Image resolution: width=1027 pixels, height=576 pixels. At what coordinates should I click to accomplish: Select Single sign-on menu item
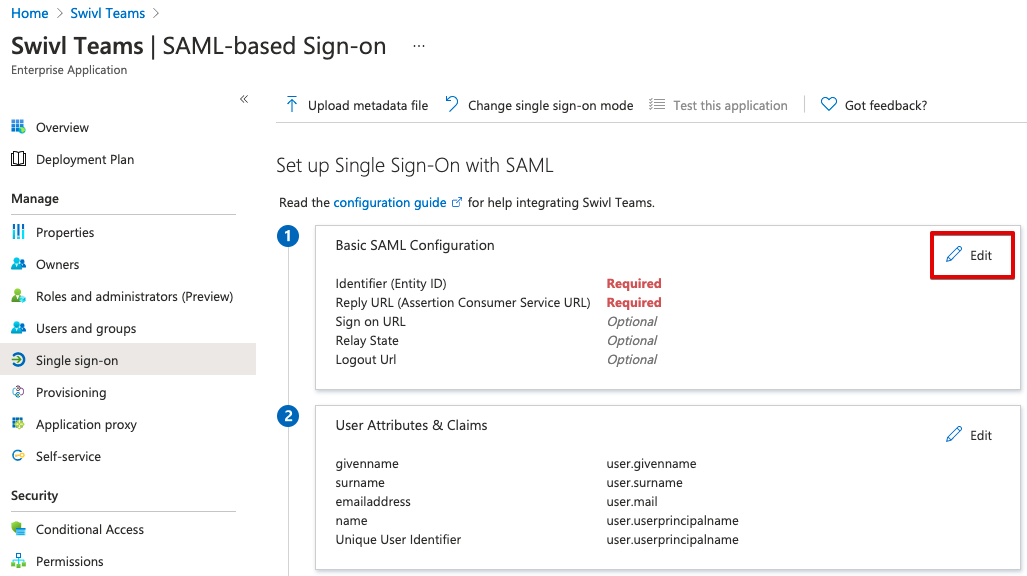pyautogui.click(x=128, y=360)
